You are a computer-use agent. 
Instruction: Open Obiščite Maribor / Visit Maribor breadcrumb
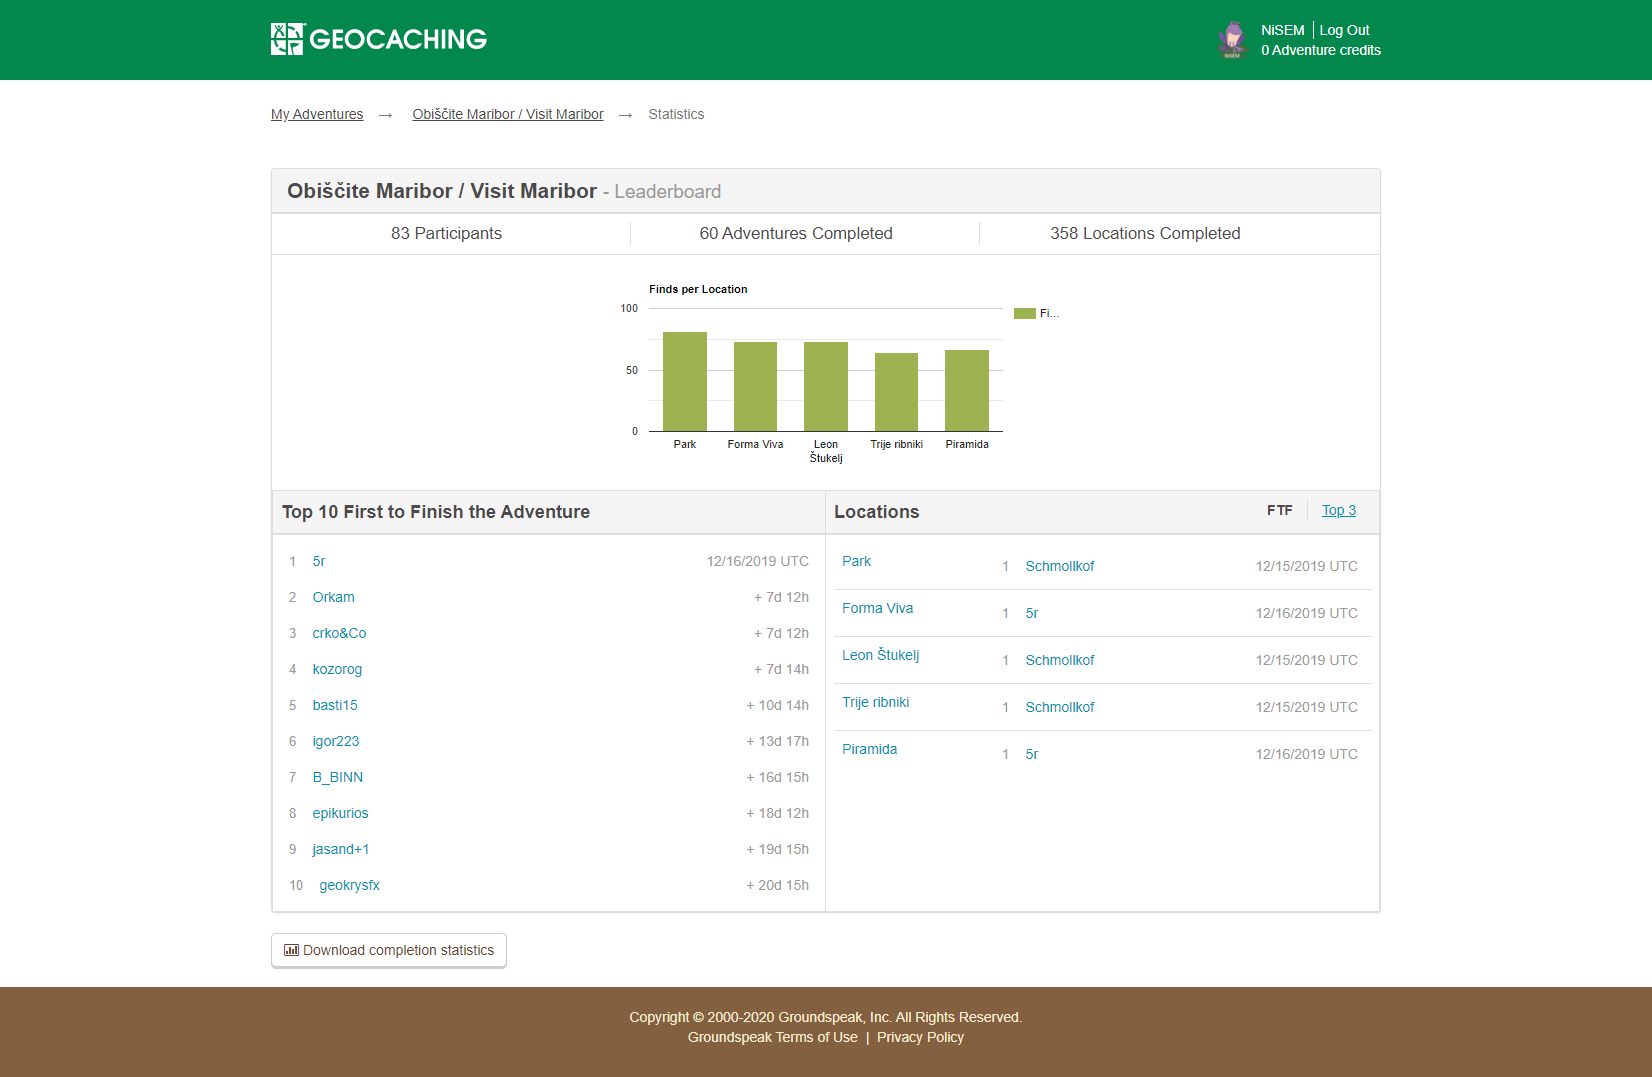(x=508, y=114)
